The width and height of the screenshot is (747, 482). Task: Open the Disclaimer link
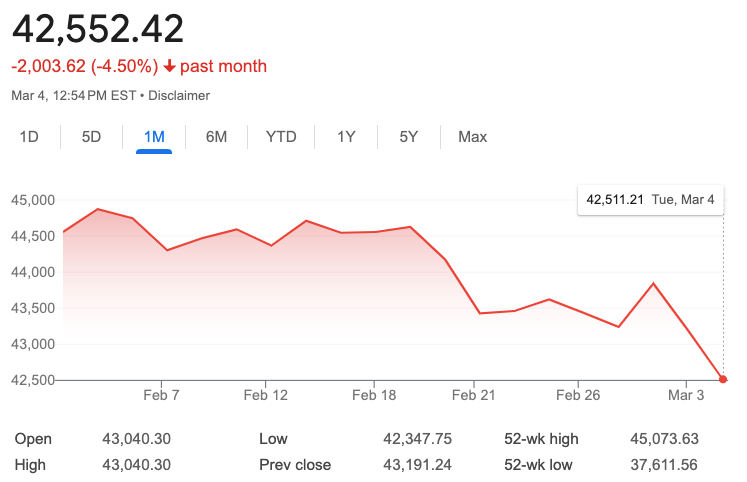(179, 95)
